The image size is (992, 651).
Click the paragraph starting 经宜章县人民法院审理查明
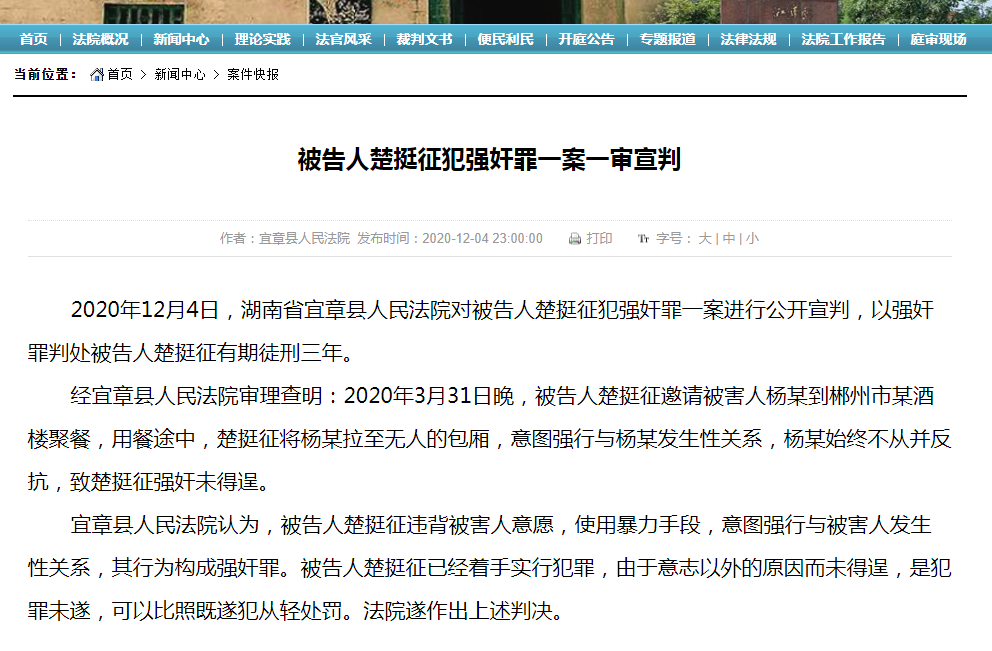[489, 438]
